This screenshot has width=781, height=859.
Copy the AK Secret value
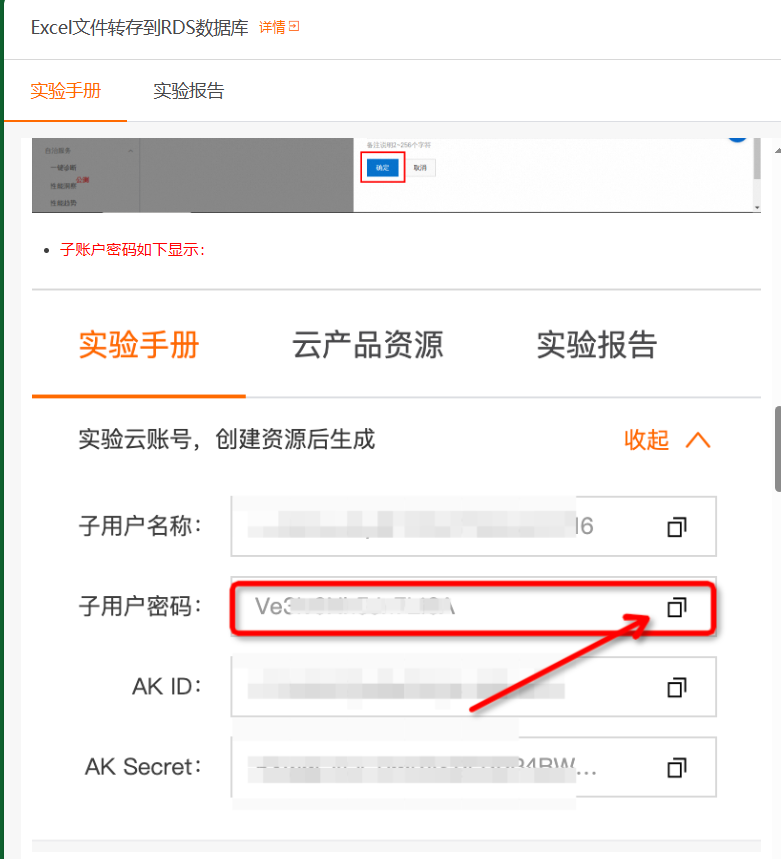(677, 768)
